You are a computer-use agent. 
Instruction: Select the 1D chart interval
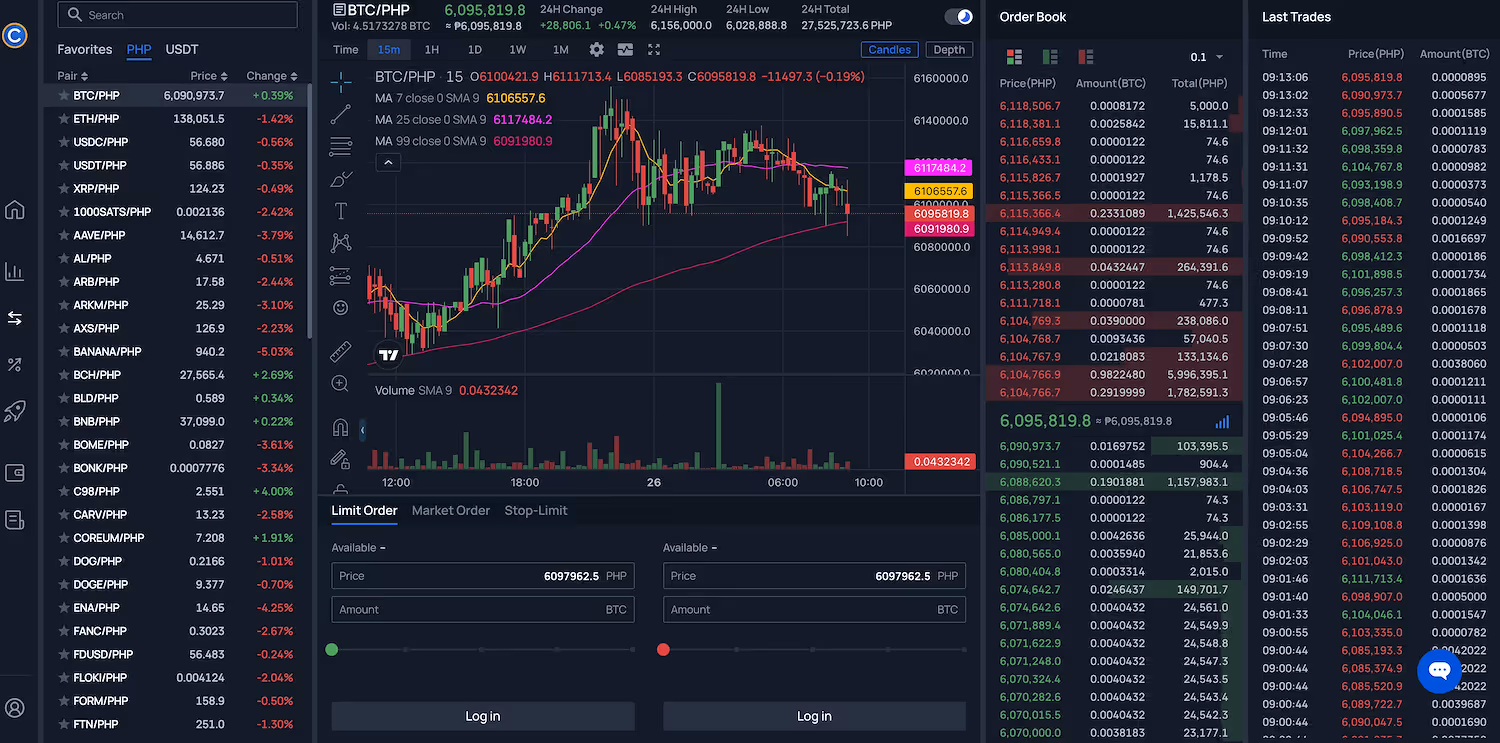(x=475, y=49)
